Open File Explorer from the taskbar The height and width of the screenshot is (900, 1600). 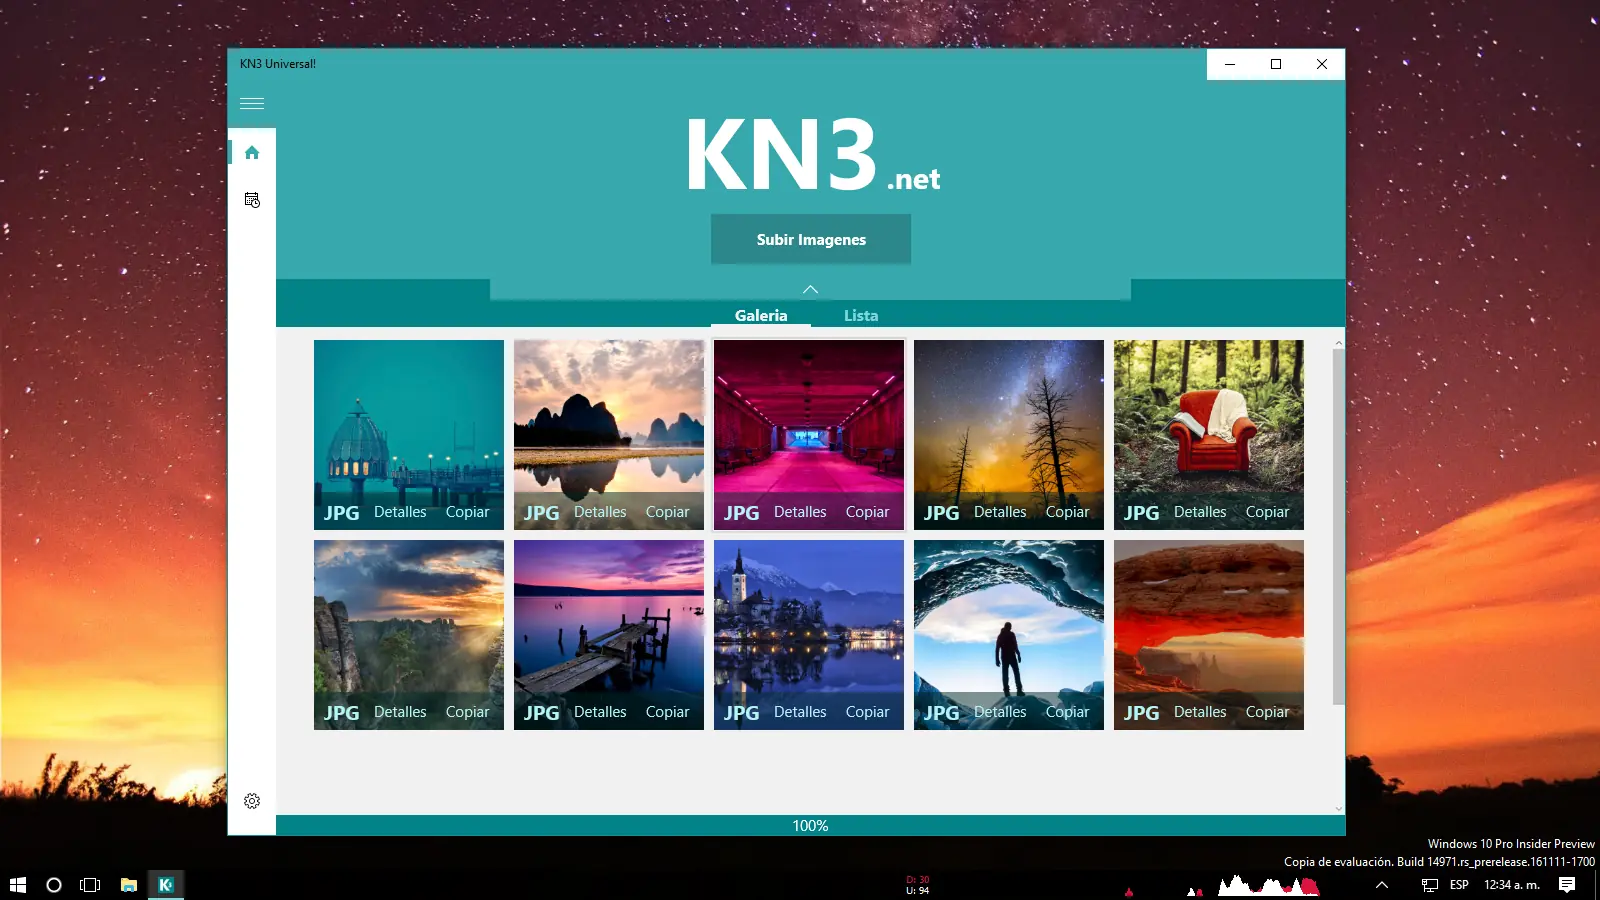[129, 885]
